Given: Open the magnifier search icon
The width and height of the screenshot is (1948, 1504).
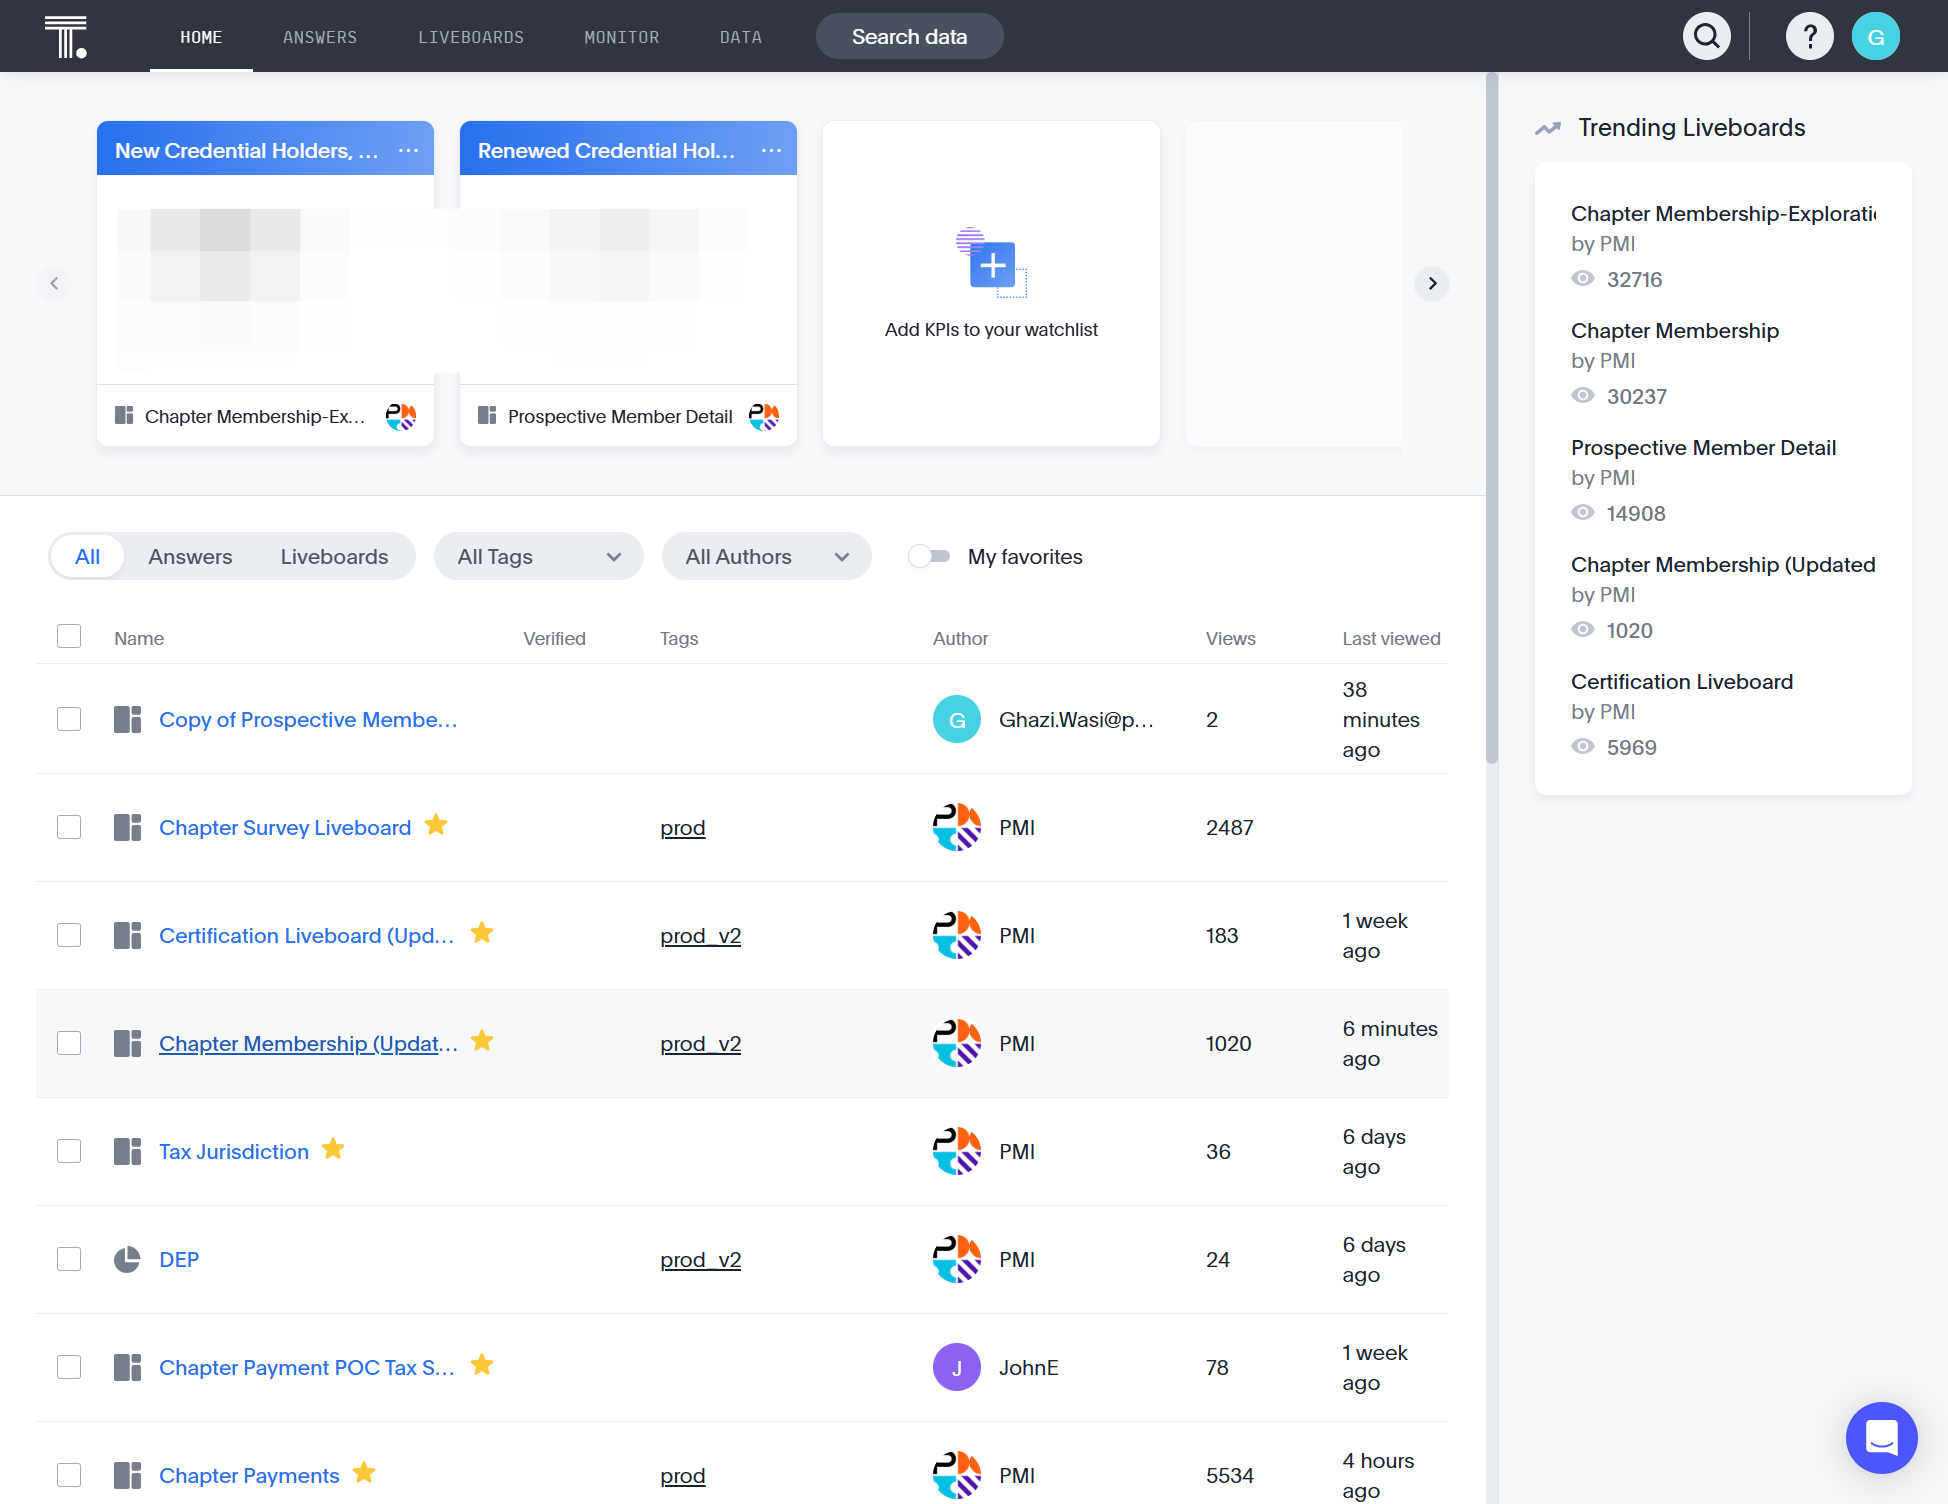Looking at the screenshot, I should coord(1707,37).
